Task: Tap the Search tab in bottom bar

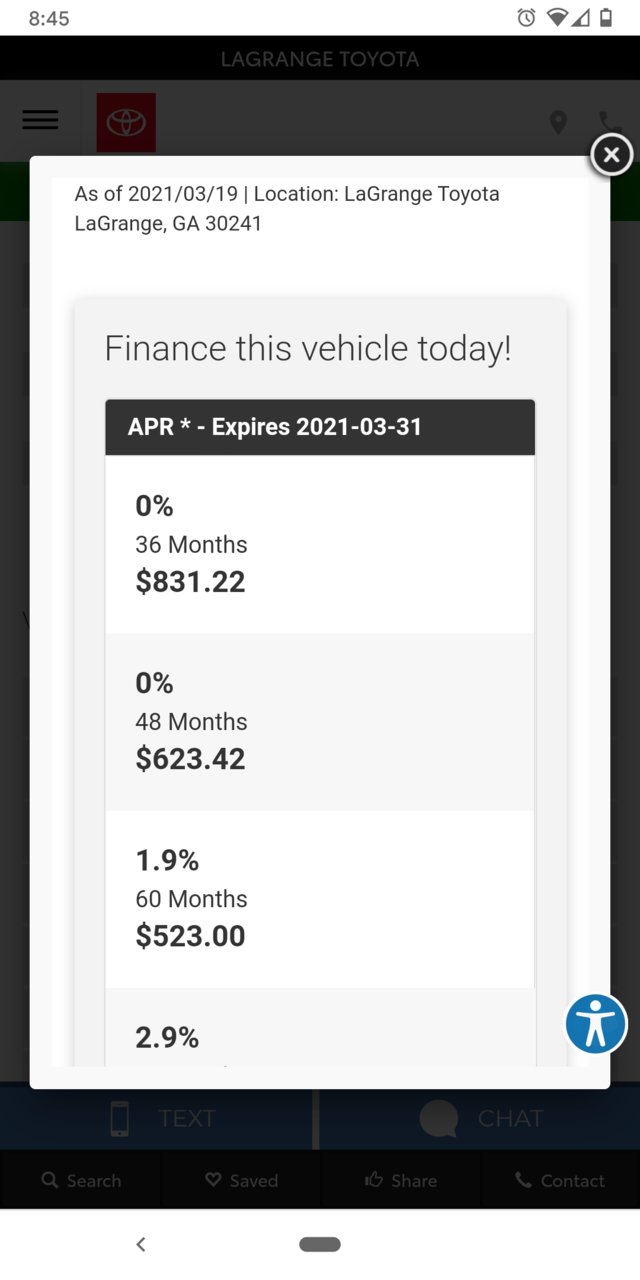Action: point(81,1181)
